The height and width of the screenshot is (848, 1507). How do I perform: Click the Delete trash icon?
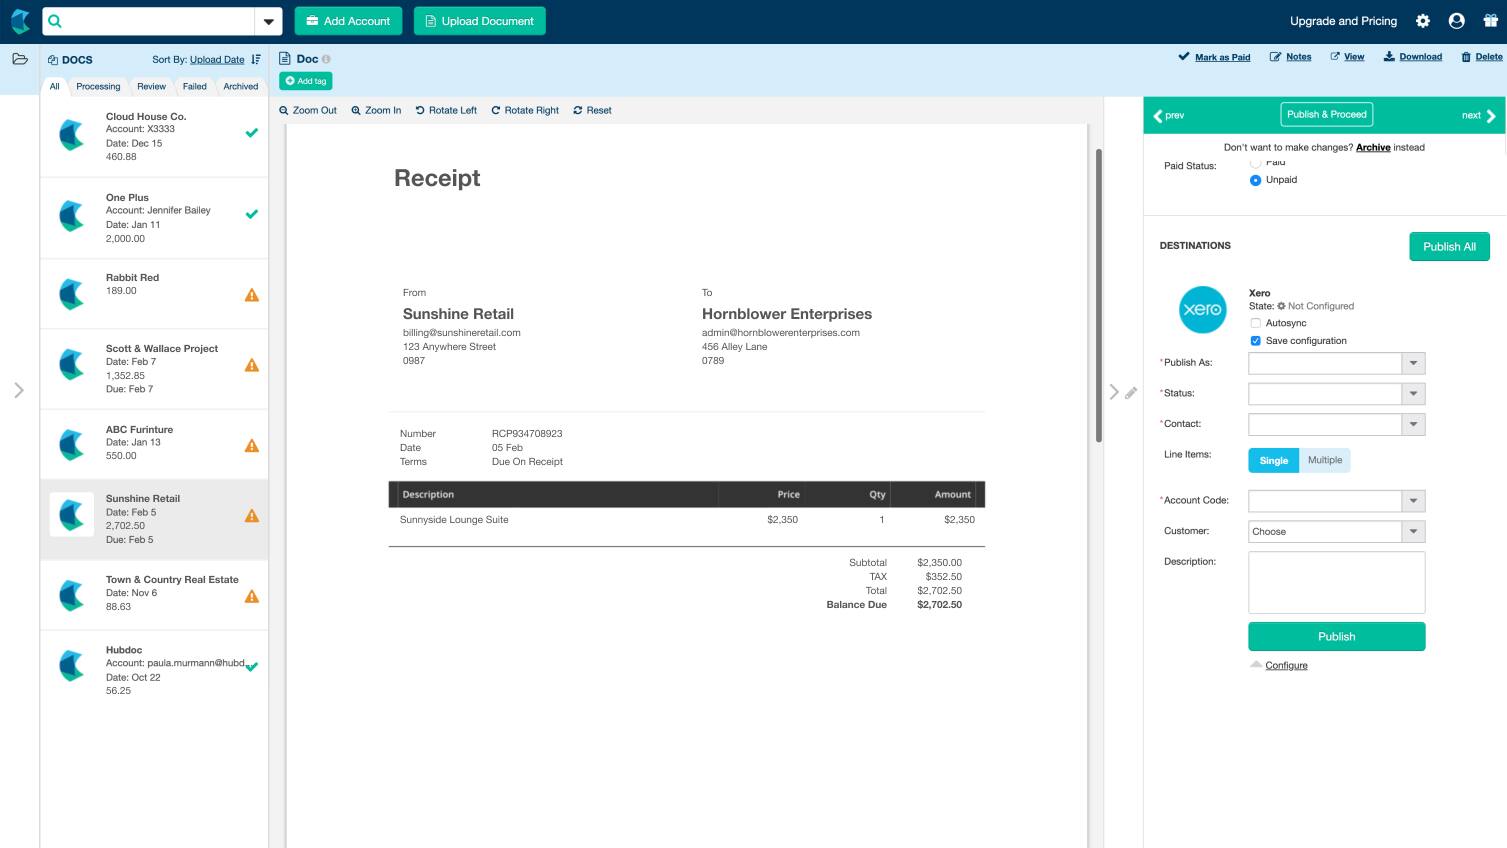(1467, 57)
